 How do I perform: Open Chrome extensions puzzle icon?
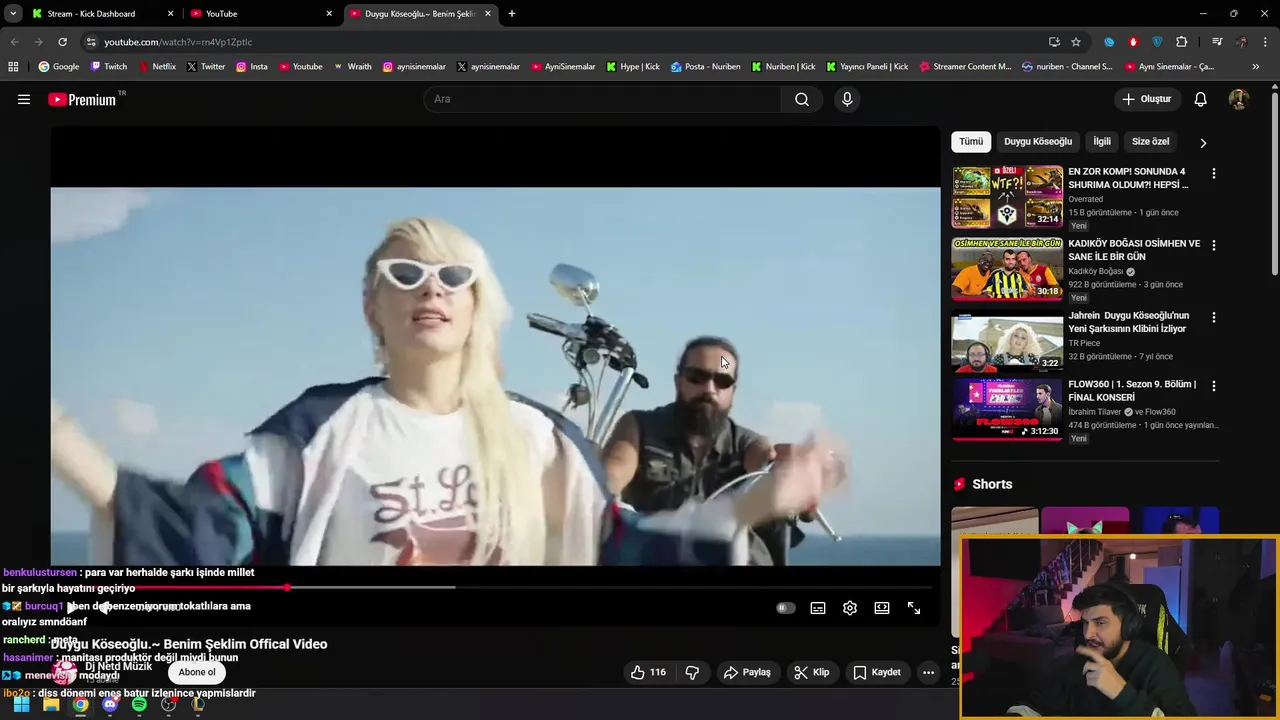(x=1182, y=42)
